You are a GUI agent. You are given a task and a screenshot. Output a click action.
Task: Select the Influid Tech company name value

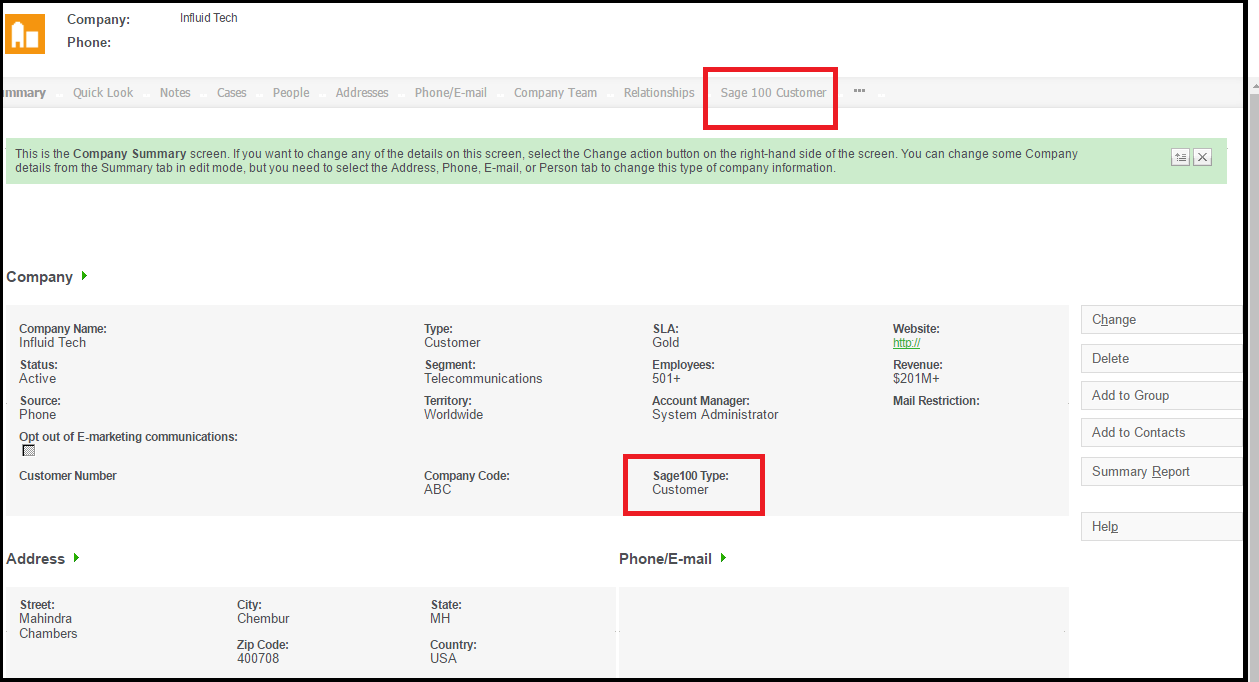tap(52, 343)
